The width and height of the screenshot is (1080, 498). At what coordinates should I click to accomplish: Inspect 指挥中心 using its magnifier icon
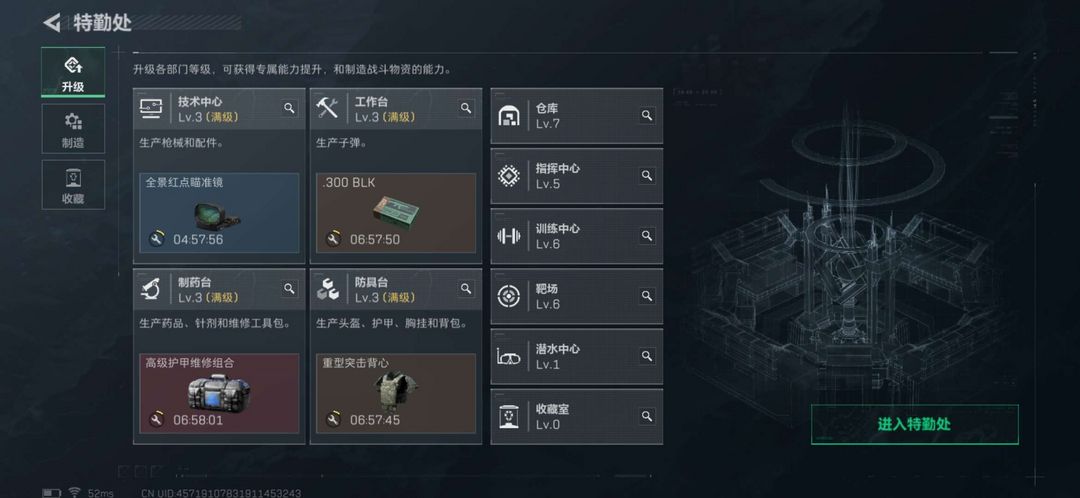(x=647, y=176)
